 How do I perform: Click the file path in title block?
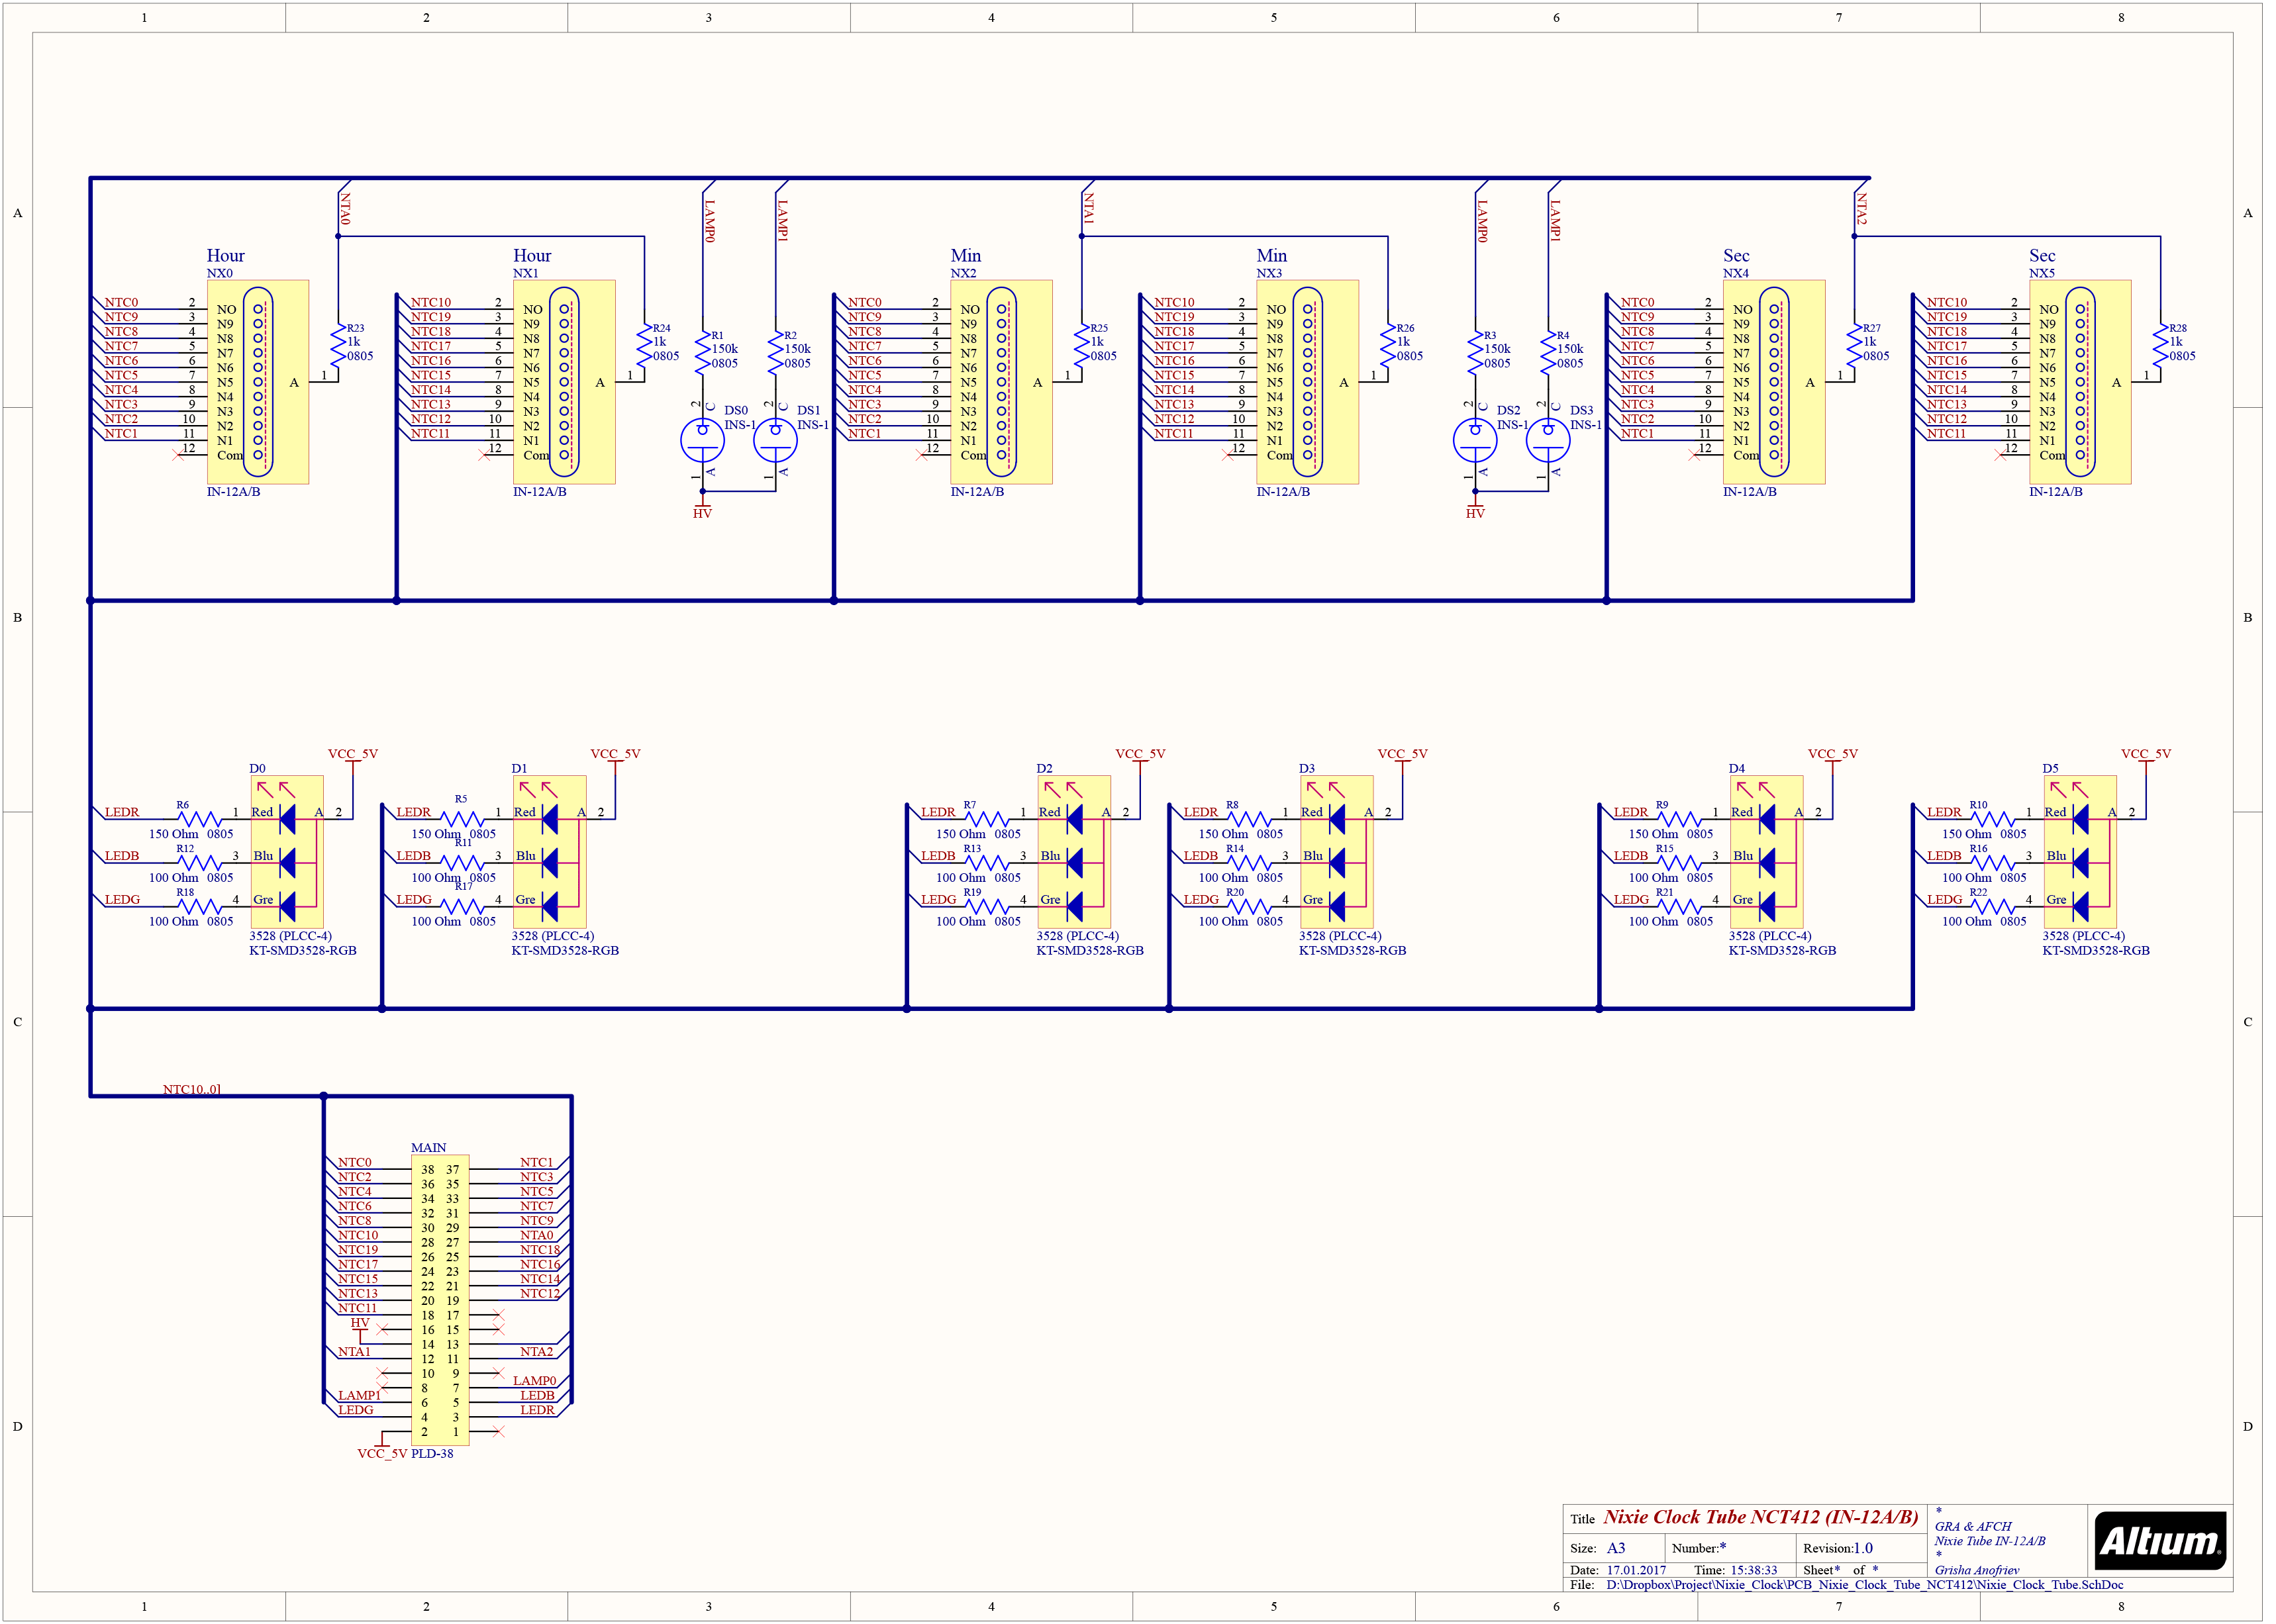click(1864, 1584)
